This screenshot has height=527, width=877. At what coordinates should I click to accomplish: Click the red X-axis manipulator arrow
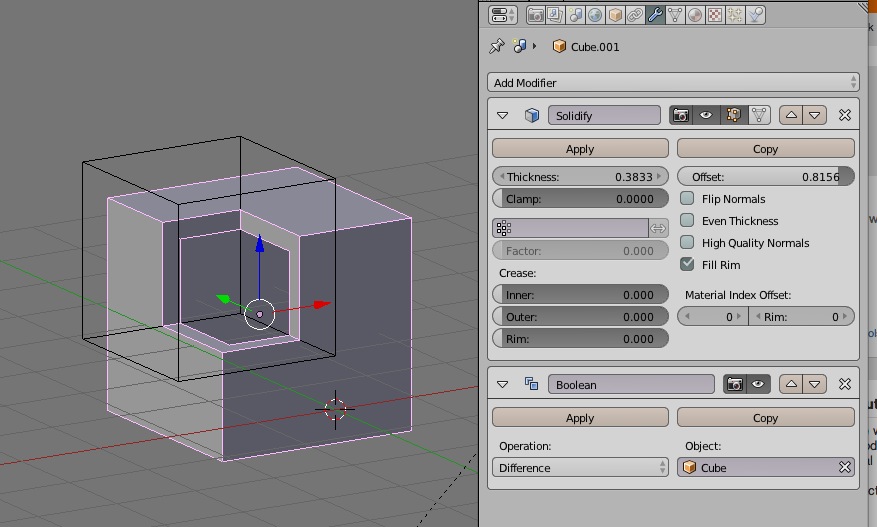click(322, 305)
